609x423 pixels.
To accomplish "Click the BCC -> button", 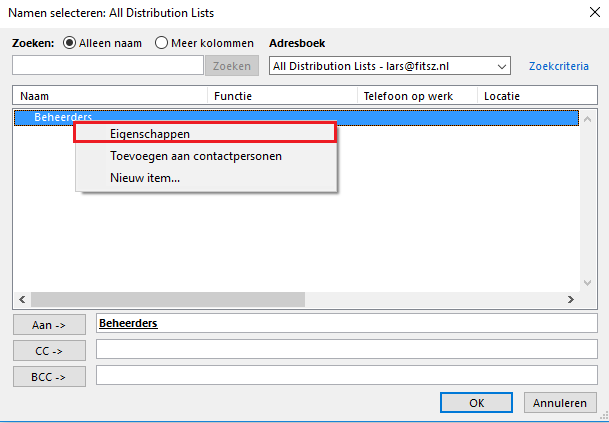I will 49,377.
